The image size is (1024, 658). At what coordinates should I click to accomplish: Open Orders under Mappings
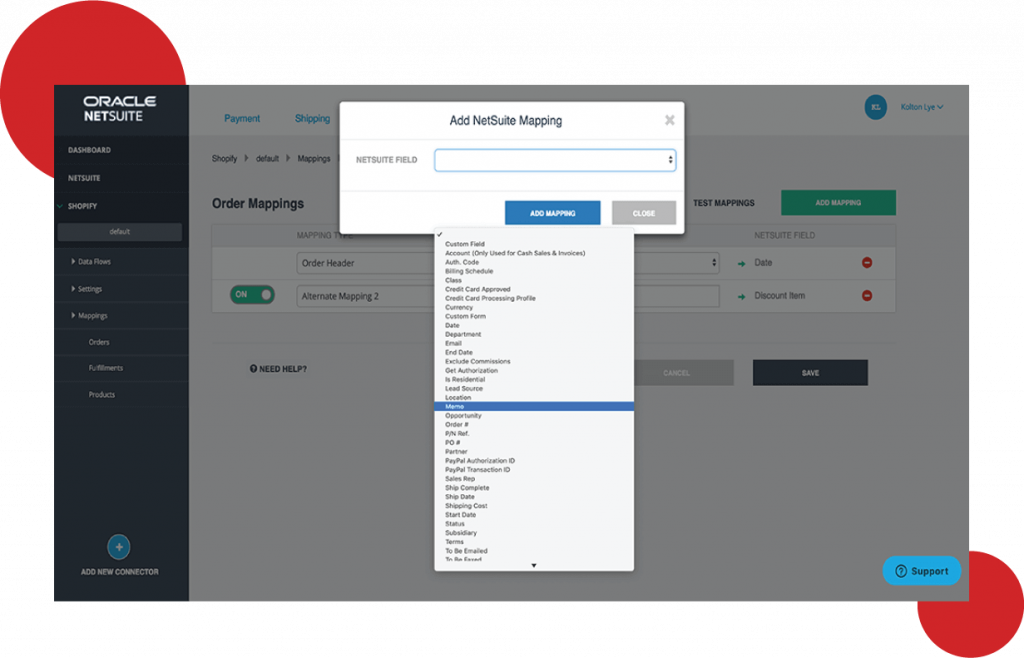pos(99,342)
